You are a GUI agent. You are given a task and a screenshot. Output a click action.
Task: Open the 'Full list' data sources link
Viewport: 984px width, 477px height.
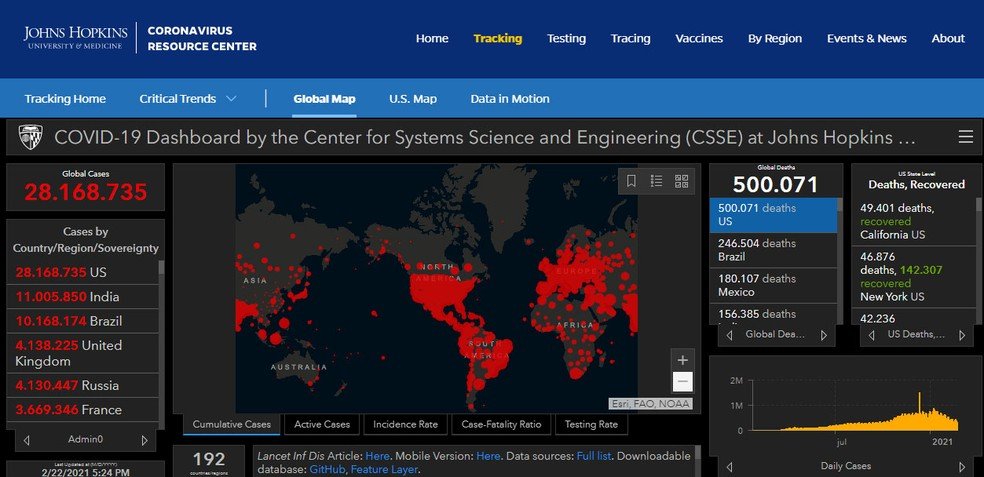pos(594,456)
